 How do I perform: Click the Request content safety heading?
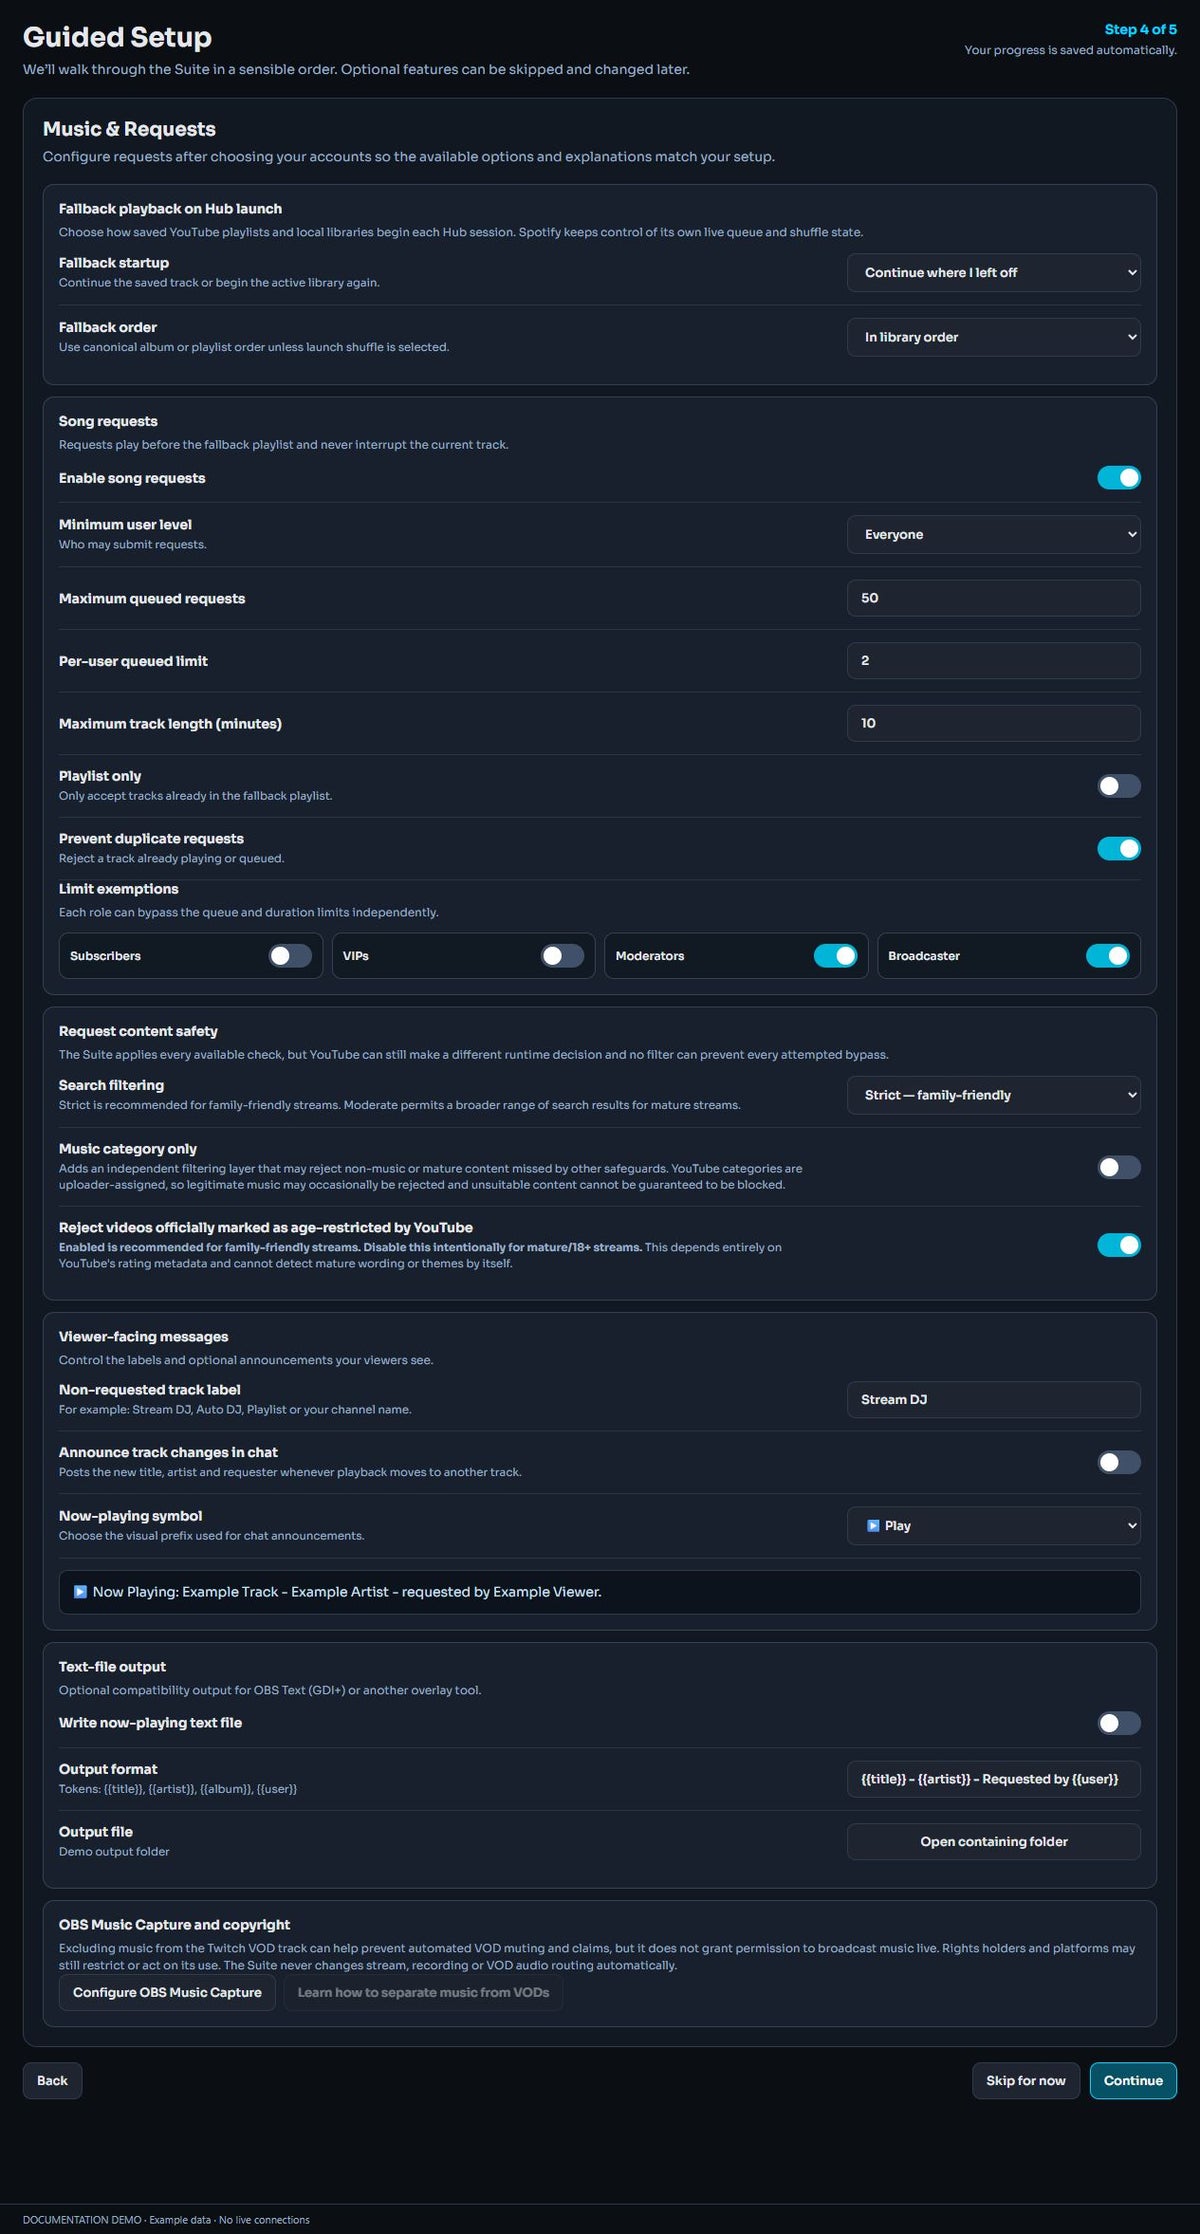(138, 1031)
